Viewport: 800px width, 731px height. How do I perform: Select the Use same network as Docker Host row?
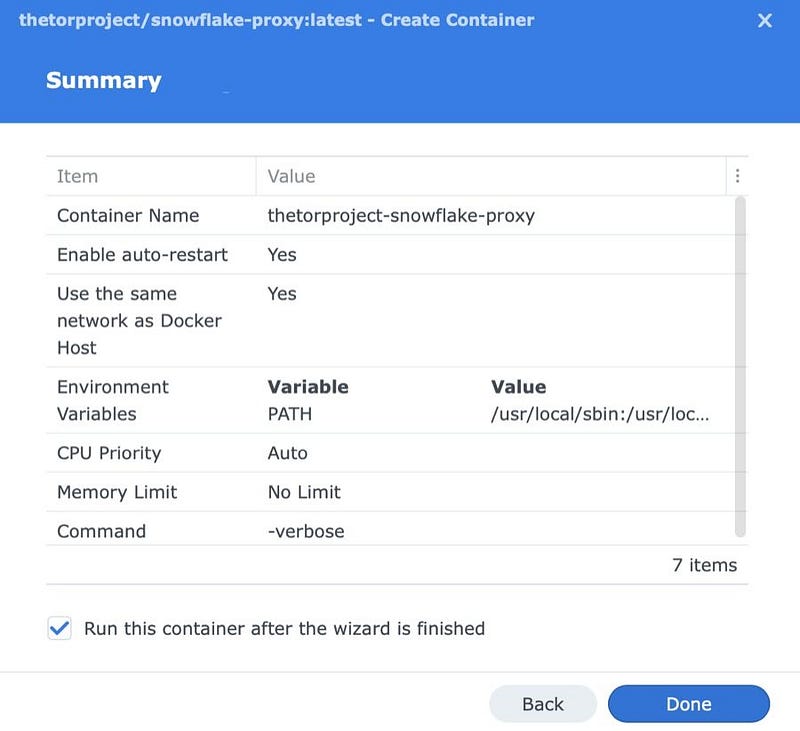point(391,321)
